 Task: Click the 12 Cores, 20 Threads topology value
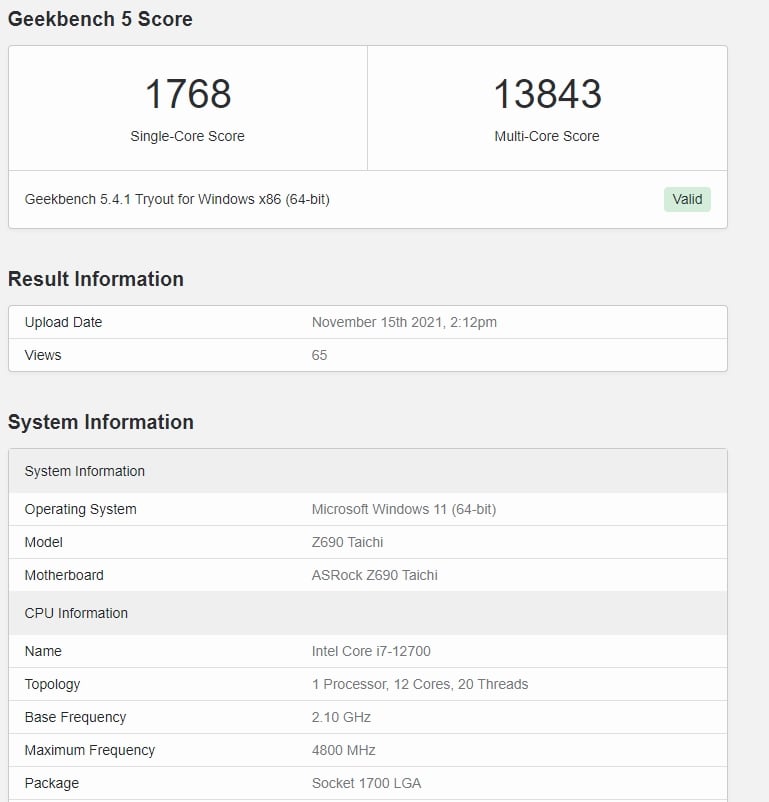coord(420,684)
